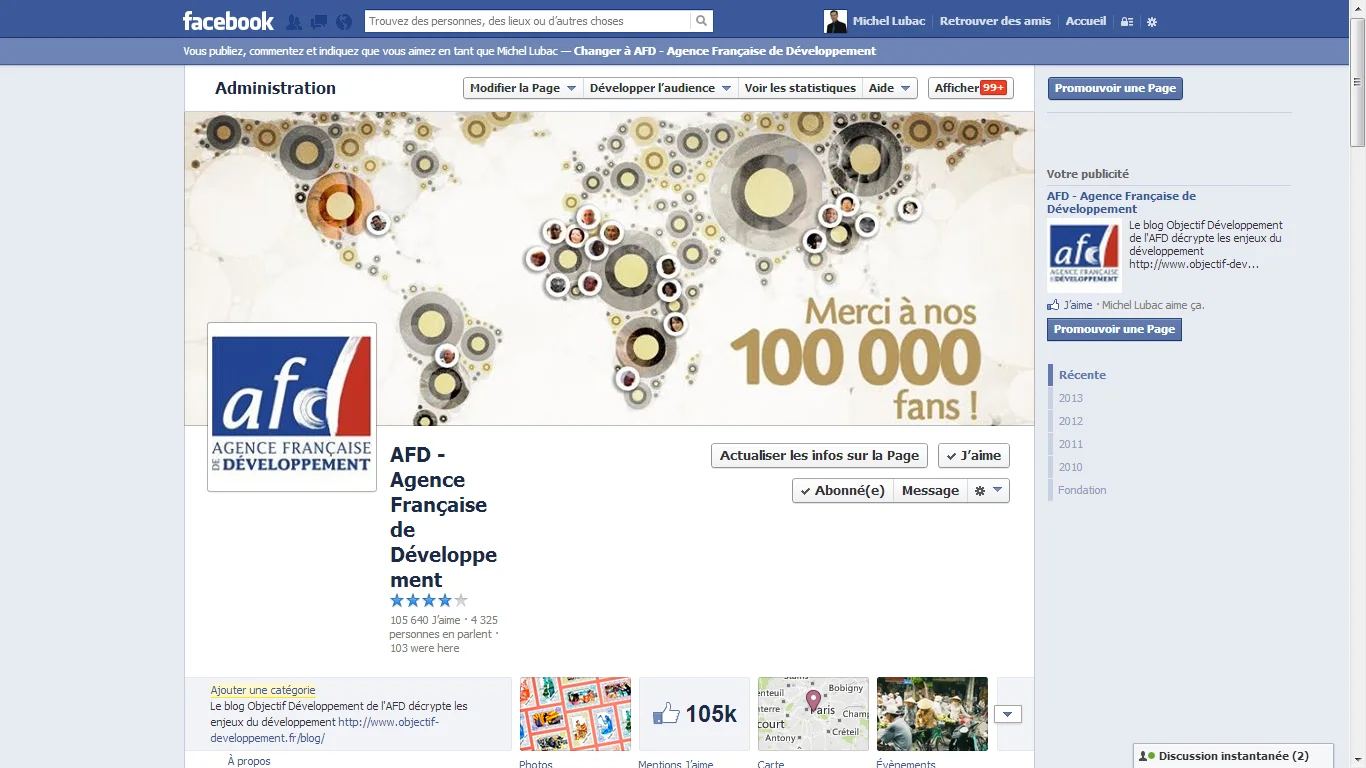The image size is (1366, 768).
Task: Open page gear options dropdown
Action: (x=988, y=490)
